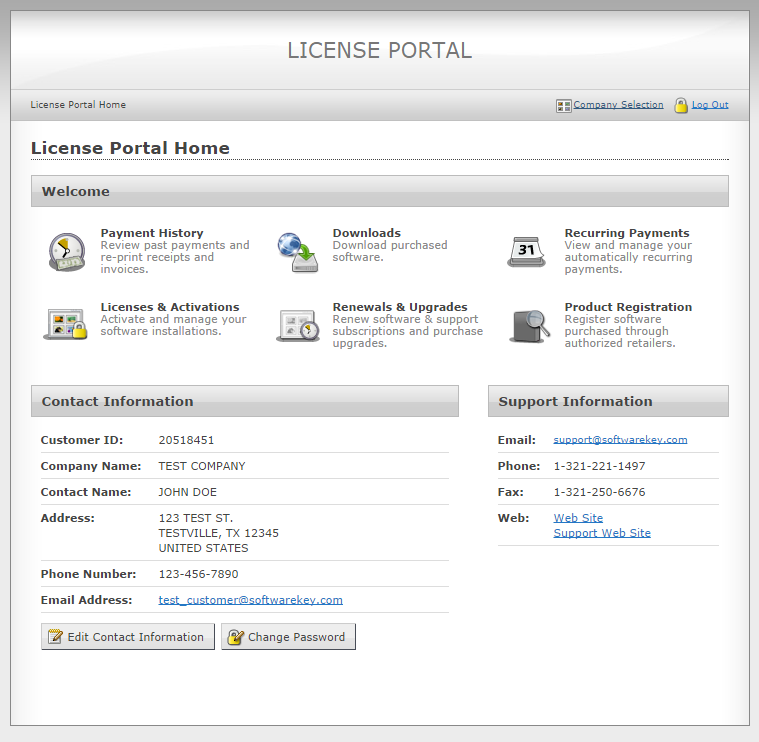Open the Web Site link
Screen dimensions: 759x742
(578, 518)
